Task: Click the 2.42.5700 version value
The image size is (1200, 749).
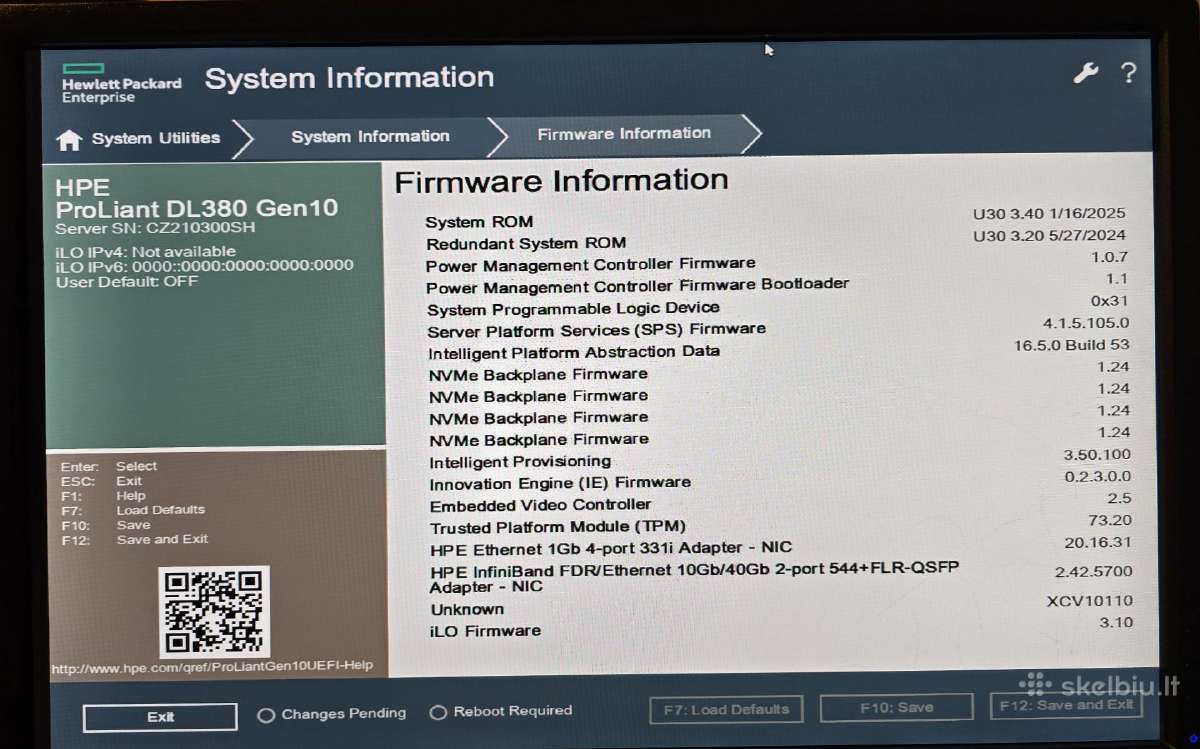Action: pos(1094,572)
